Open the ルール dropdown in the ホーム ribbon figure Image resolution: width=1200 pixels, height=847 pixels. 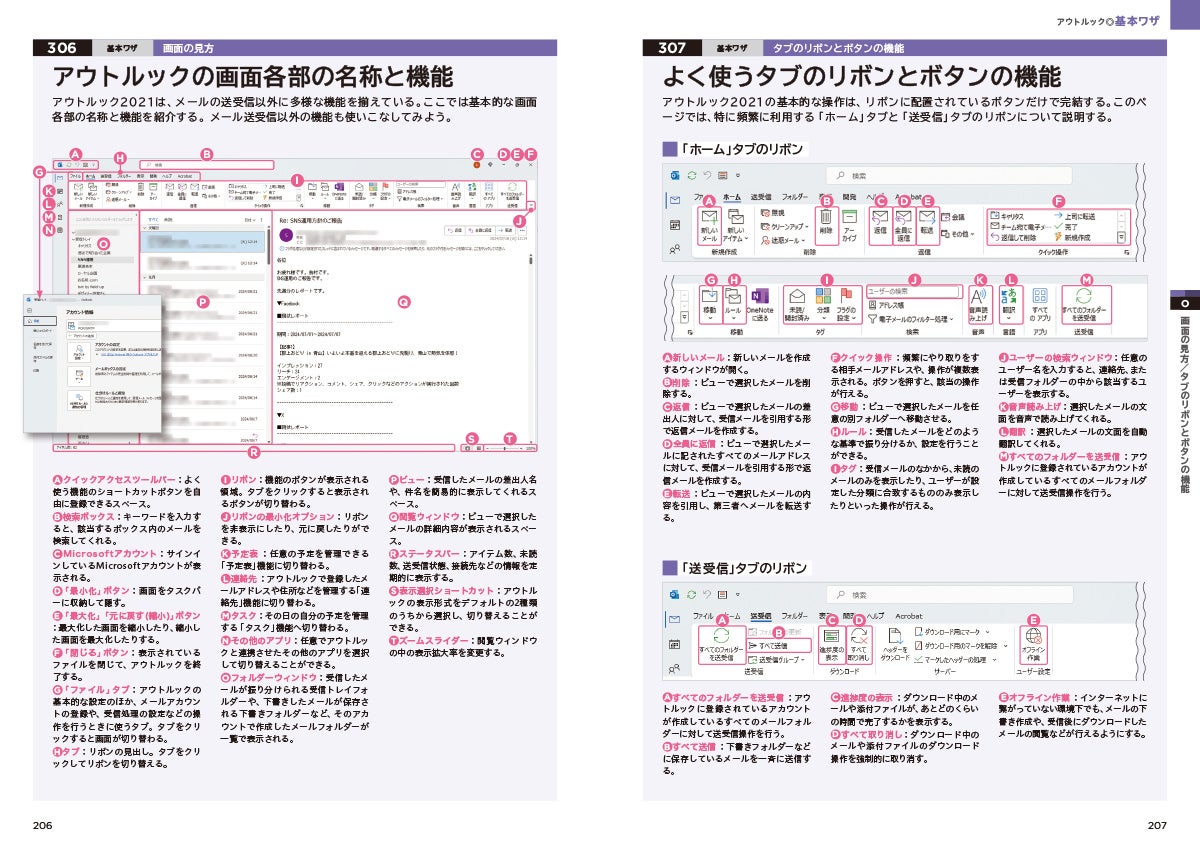pyautogui.click(x=735, y=304)
